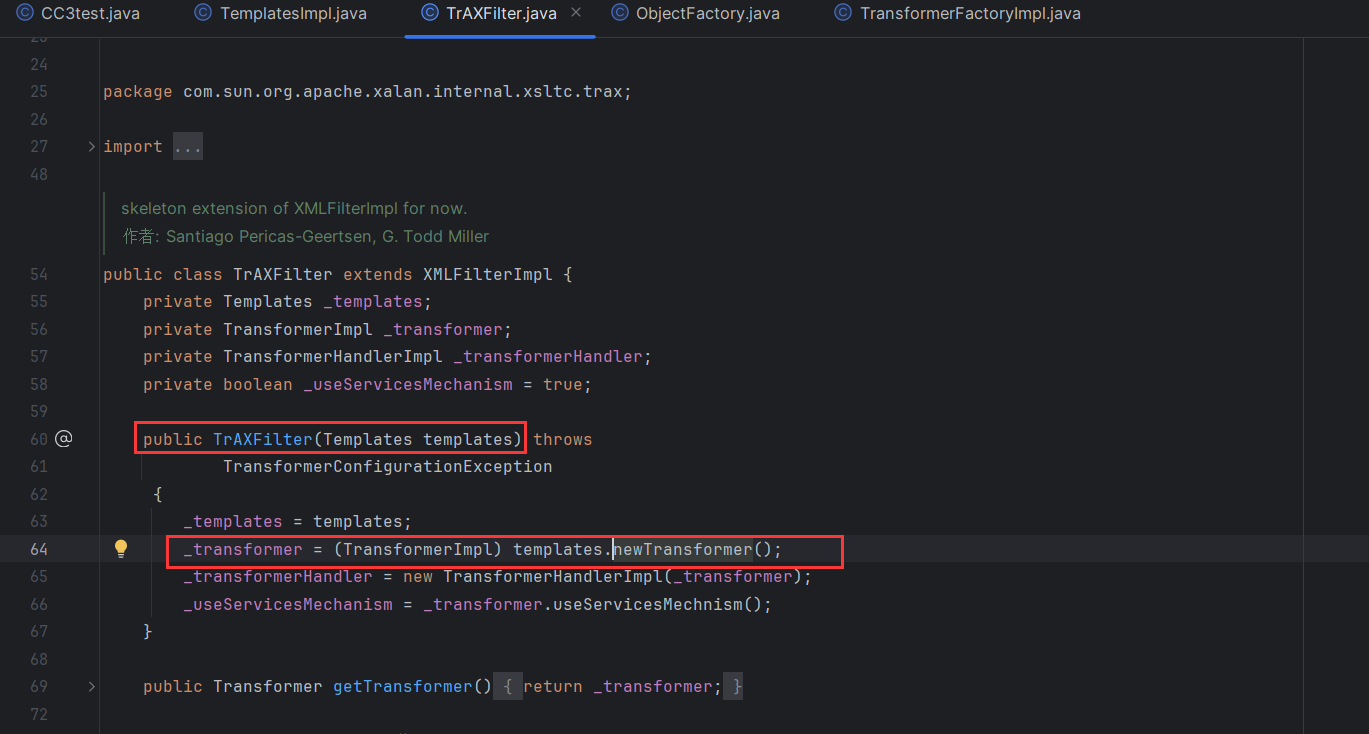Click the author line mentioning Santiago Pericas-Geertsen
This screenshot has height=734, width=1369.
(x=305, y=237)
